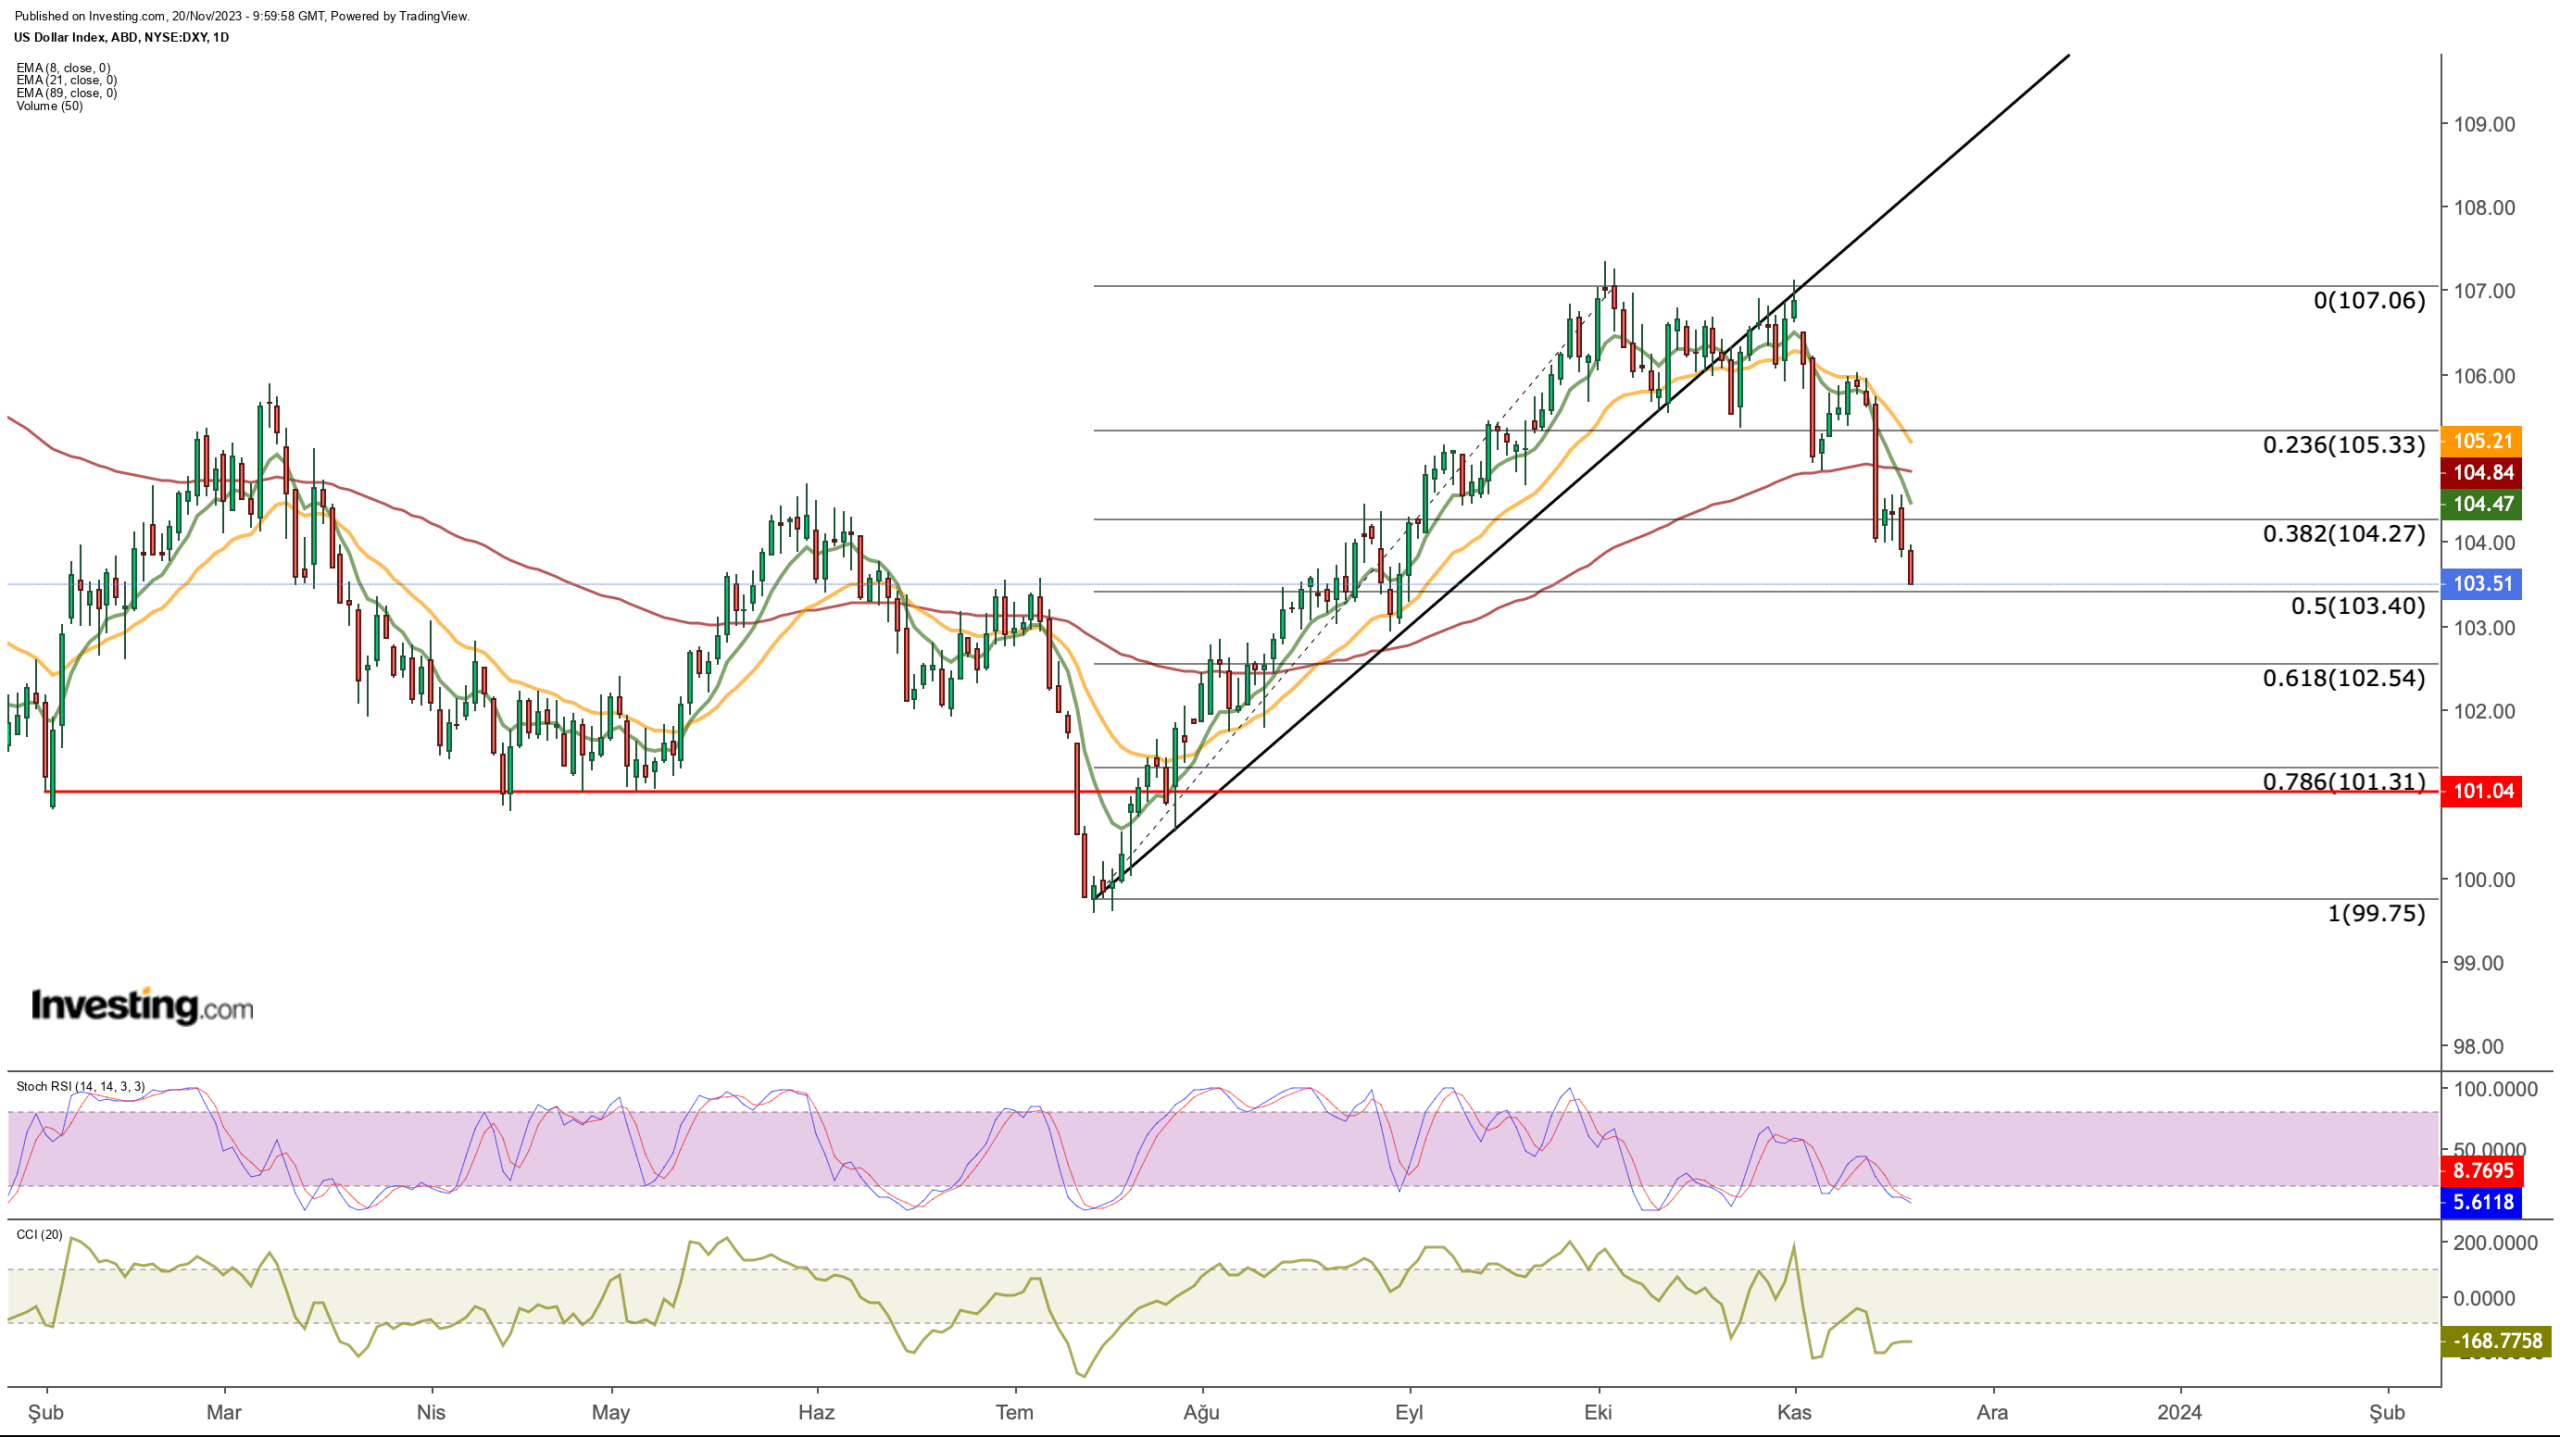Select the 0.618(102.54) Fibonacci level label
The height and width of the screenshot is (1437, 2560).
tap(2344, 679)
